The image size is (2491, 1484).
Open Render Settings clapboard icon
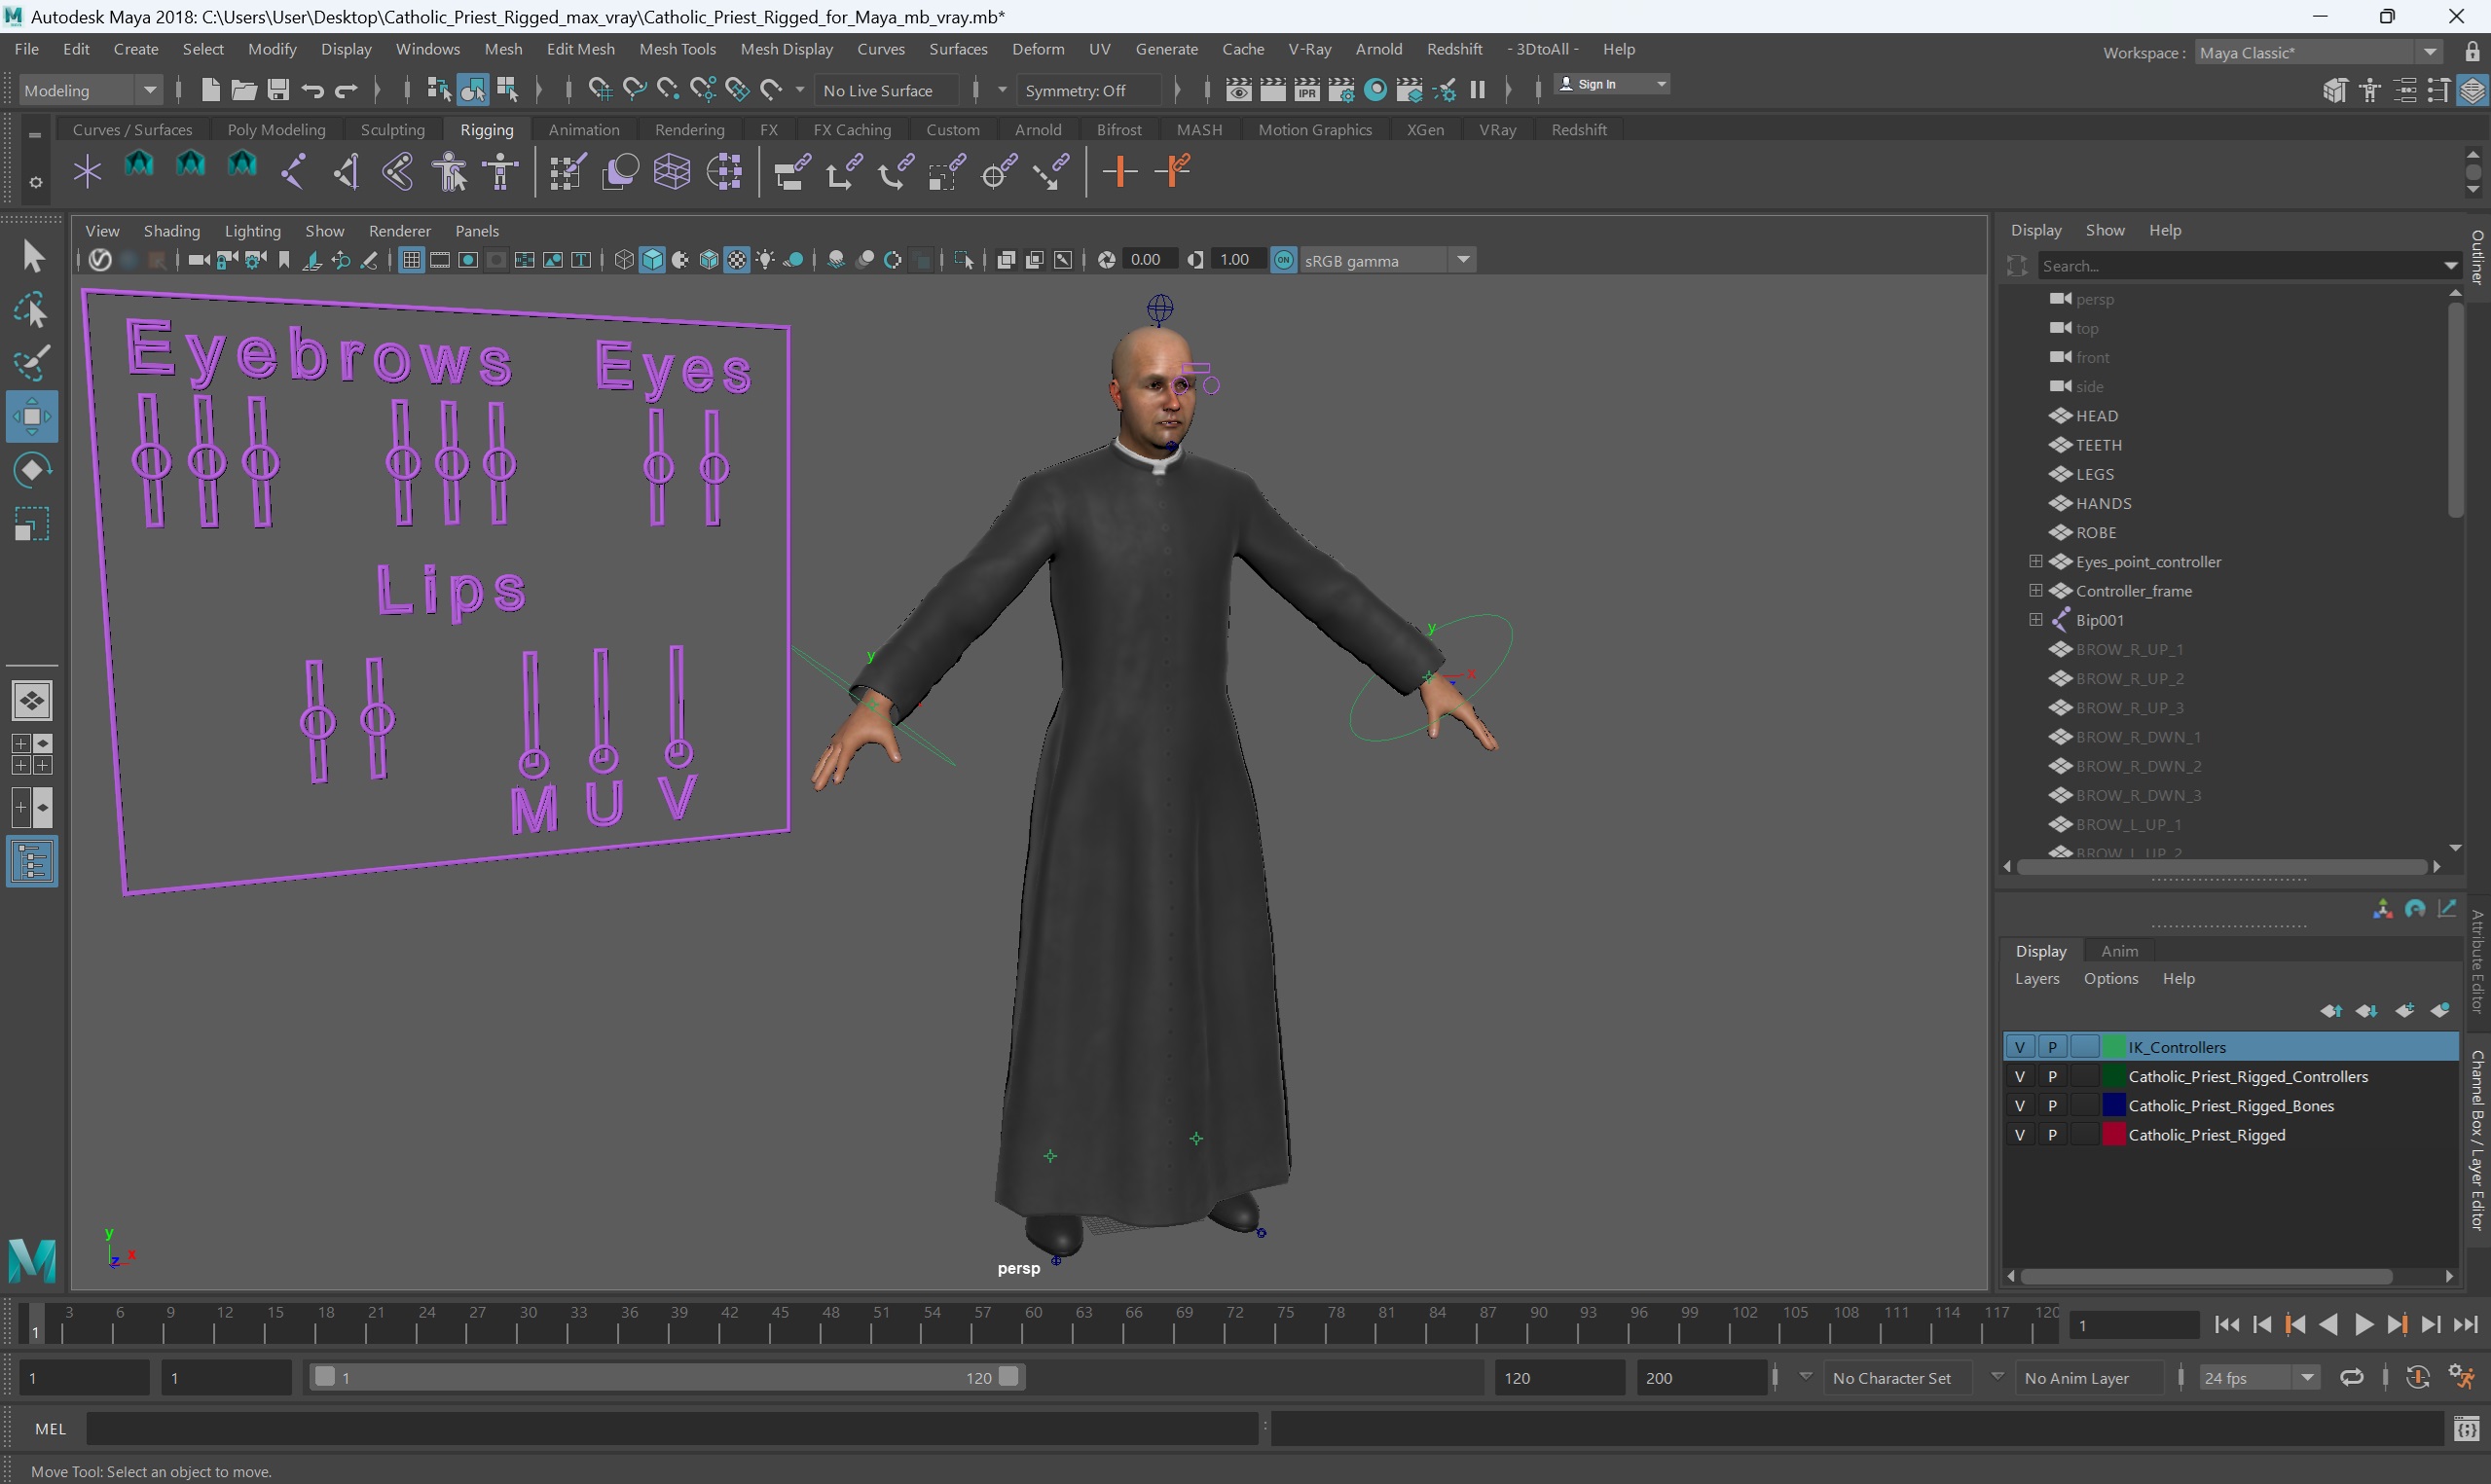pos(1341,90)
